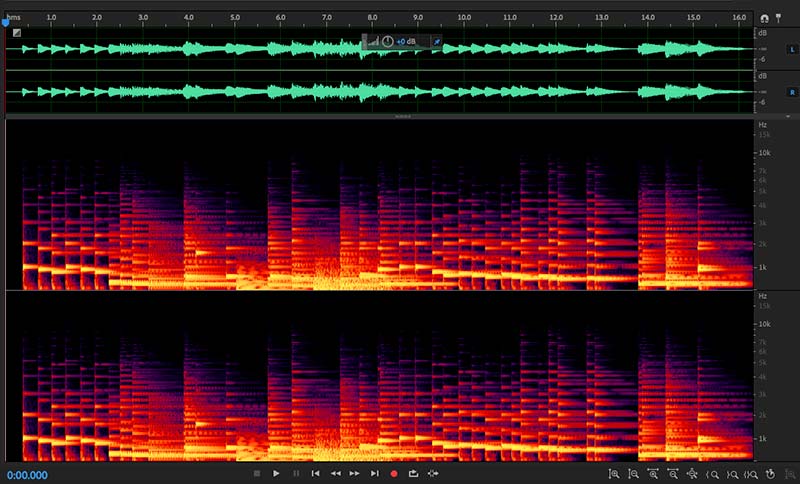
Task: Click the blue playhead marker at start
Action: click(6, 22)
